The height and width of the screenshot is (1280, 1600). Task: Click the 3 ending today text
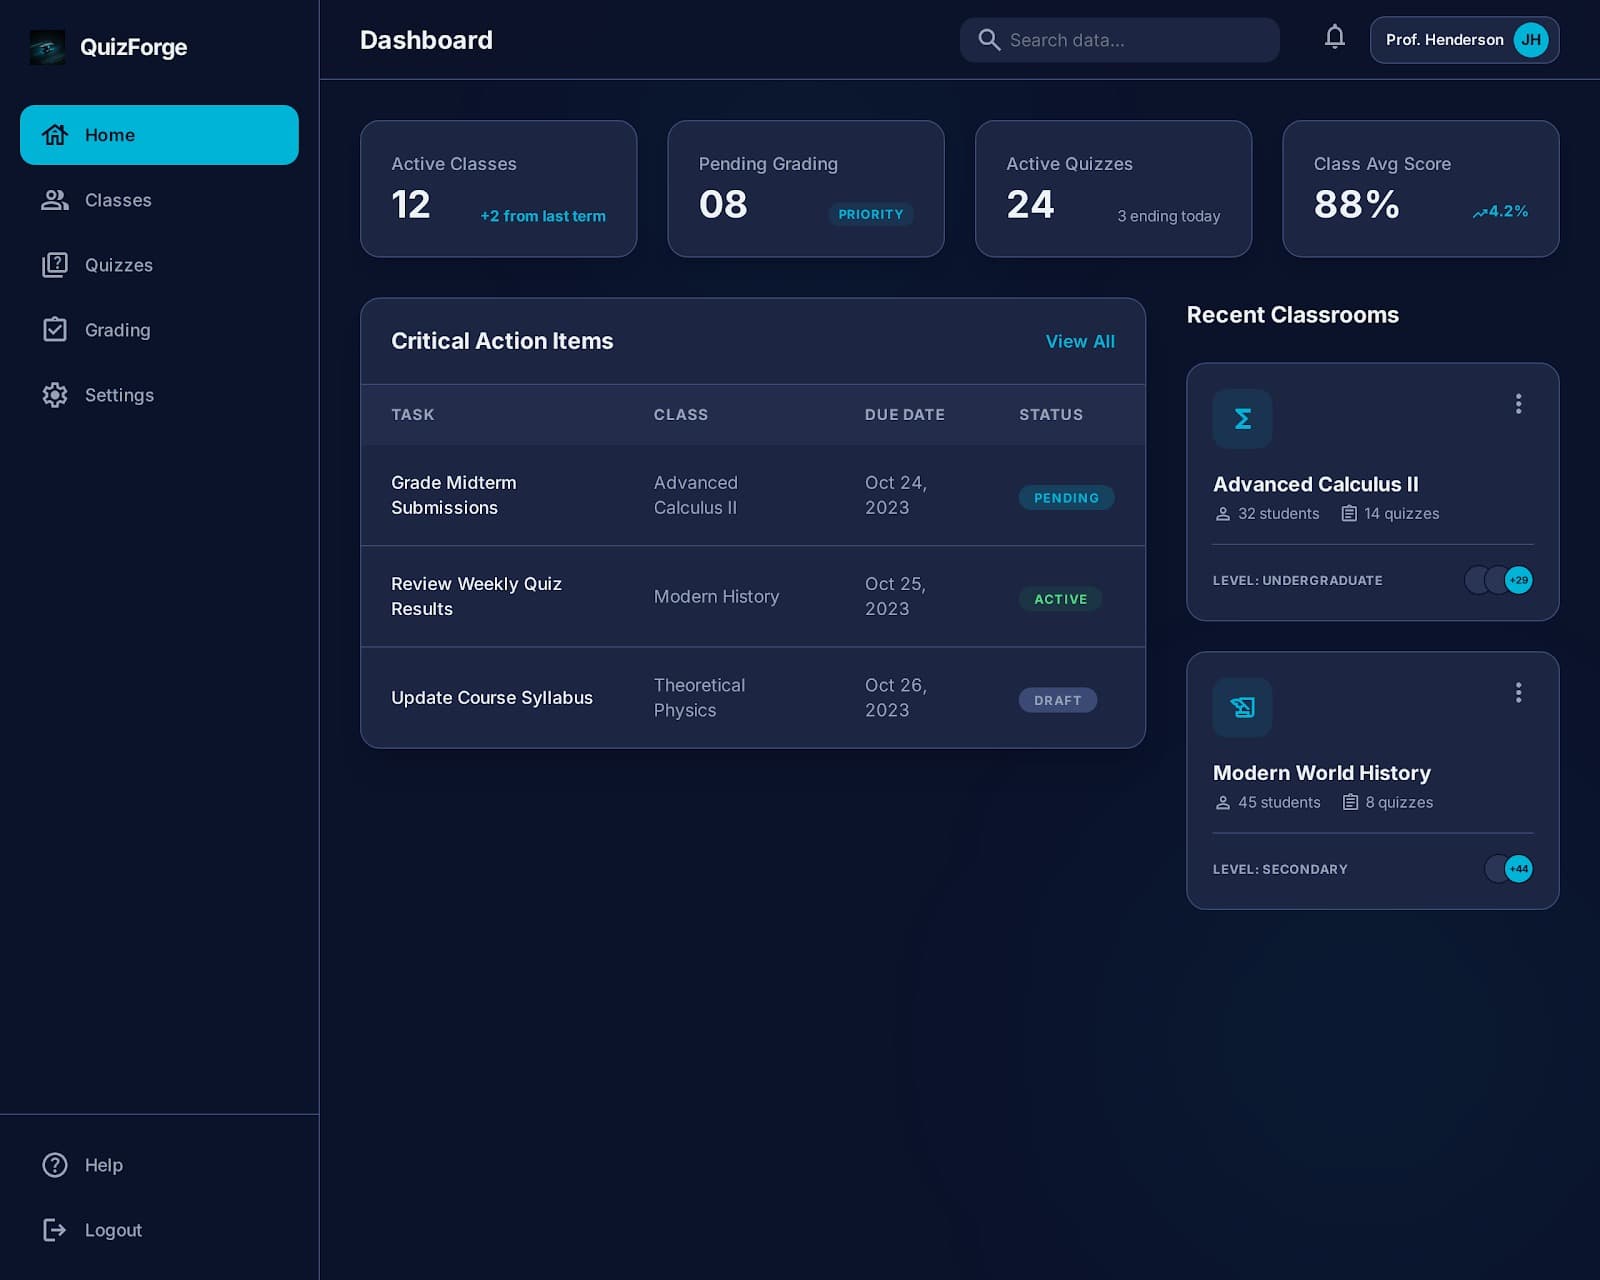click(1169, 216)
